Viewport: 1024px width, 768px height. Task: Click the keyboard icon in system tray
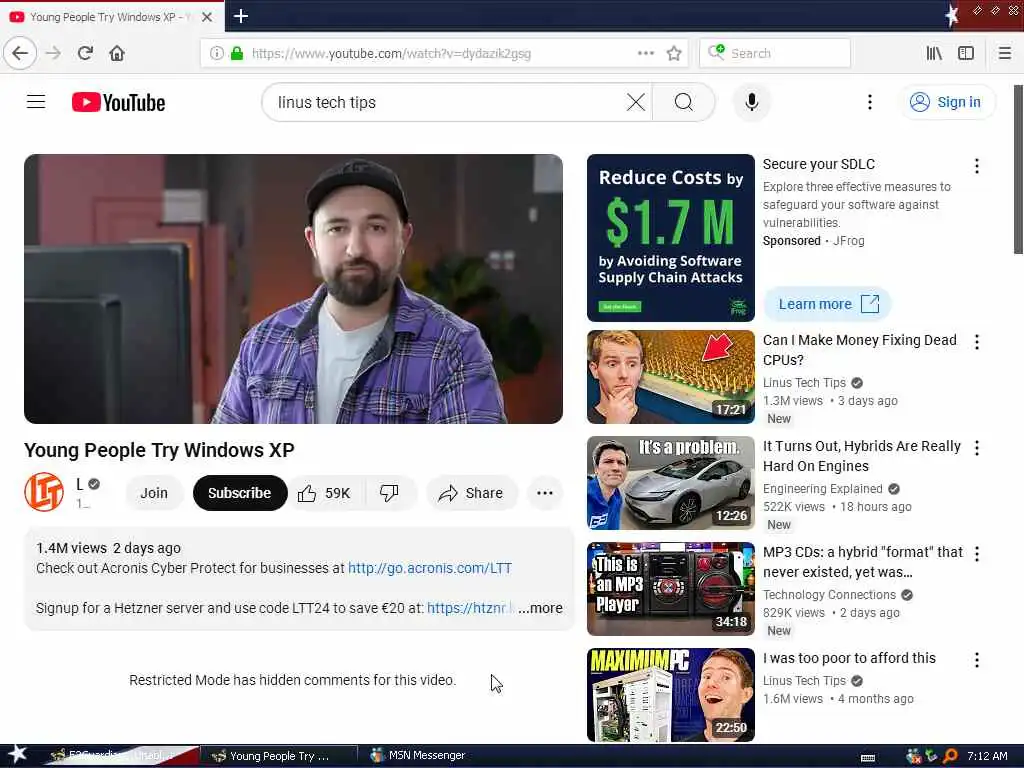(x=868, y=758)
